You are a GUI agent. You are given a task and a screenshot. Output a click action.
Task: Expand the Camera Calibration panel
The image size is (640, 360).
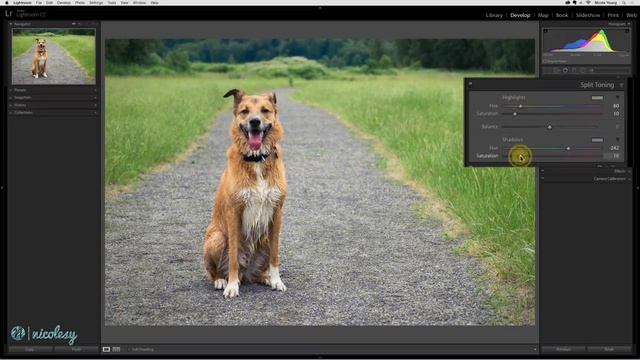point(609,179)
